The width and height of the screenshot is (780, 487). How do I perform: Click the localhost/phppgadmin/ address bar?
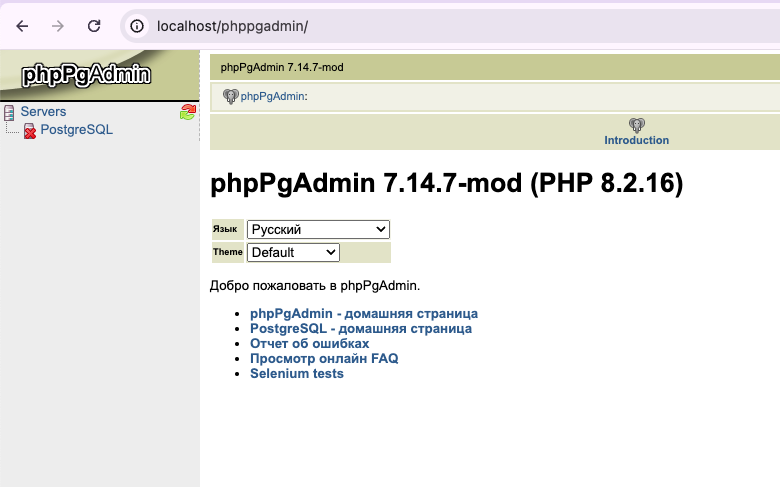pyautogui.click(x=448, y=26)
